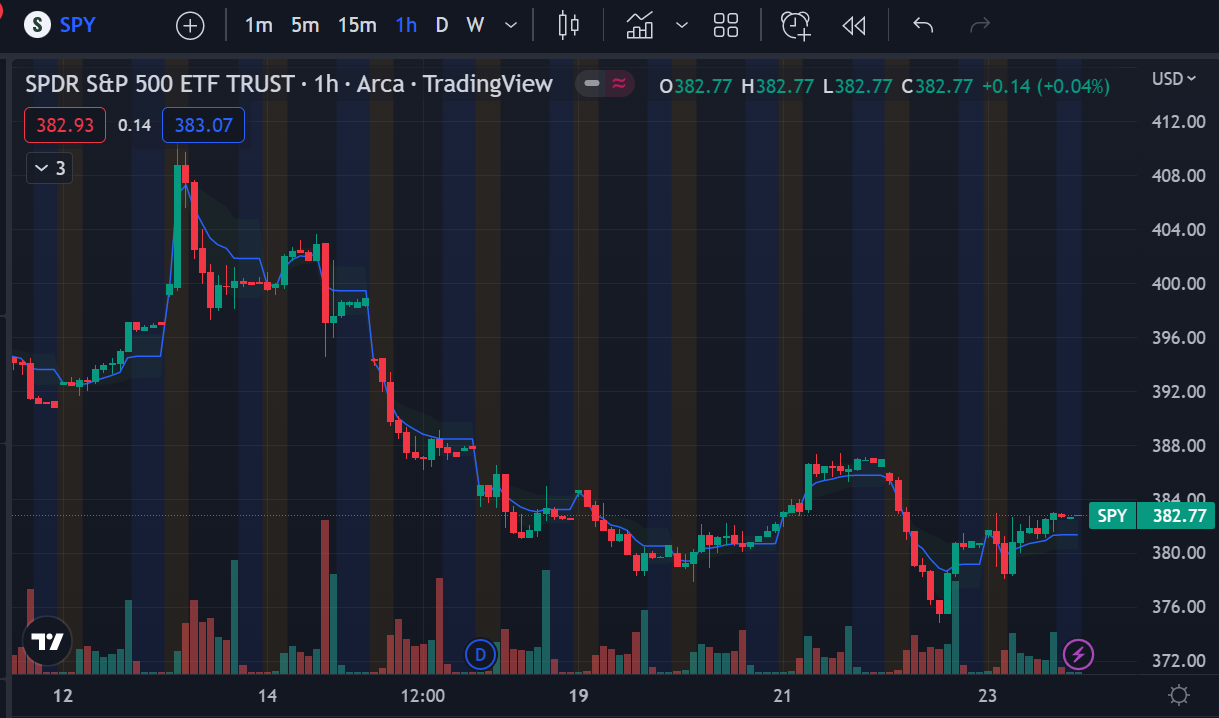Click the date label 12 on the time axis

[x=63, y=695]
